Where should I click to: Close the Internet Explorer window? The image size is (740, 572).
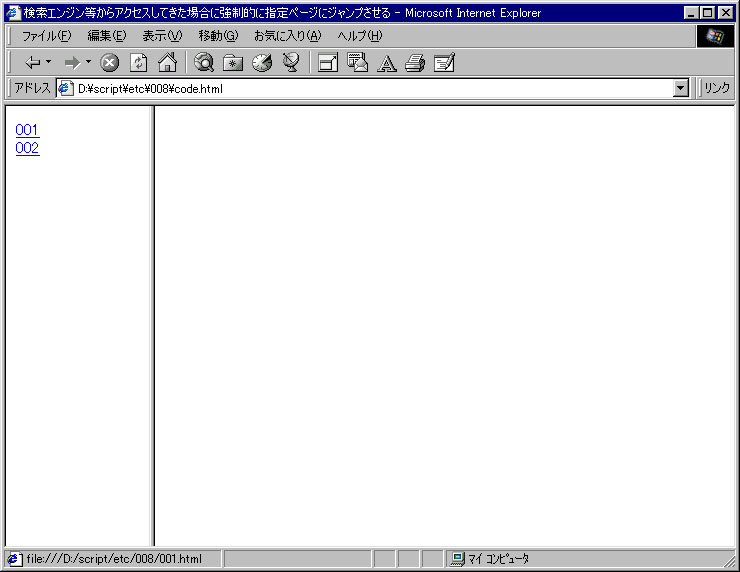(x=725, y=13)
